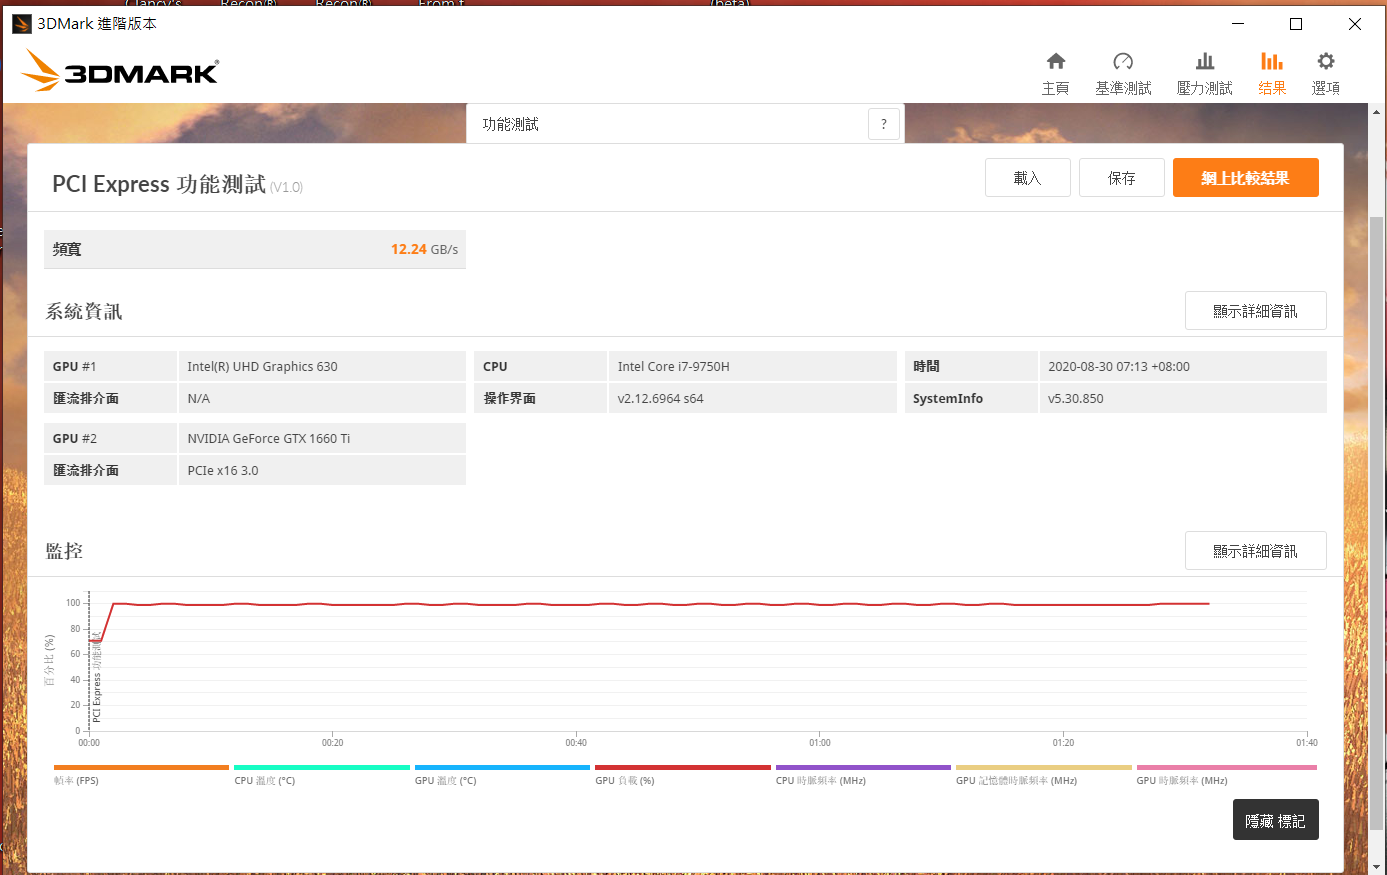The height and width of the screenshot is (875, 1387).
Task: Click the question mark help button
Action: click(884, 124)
